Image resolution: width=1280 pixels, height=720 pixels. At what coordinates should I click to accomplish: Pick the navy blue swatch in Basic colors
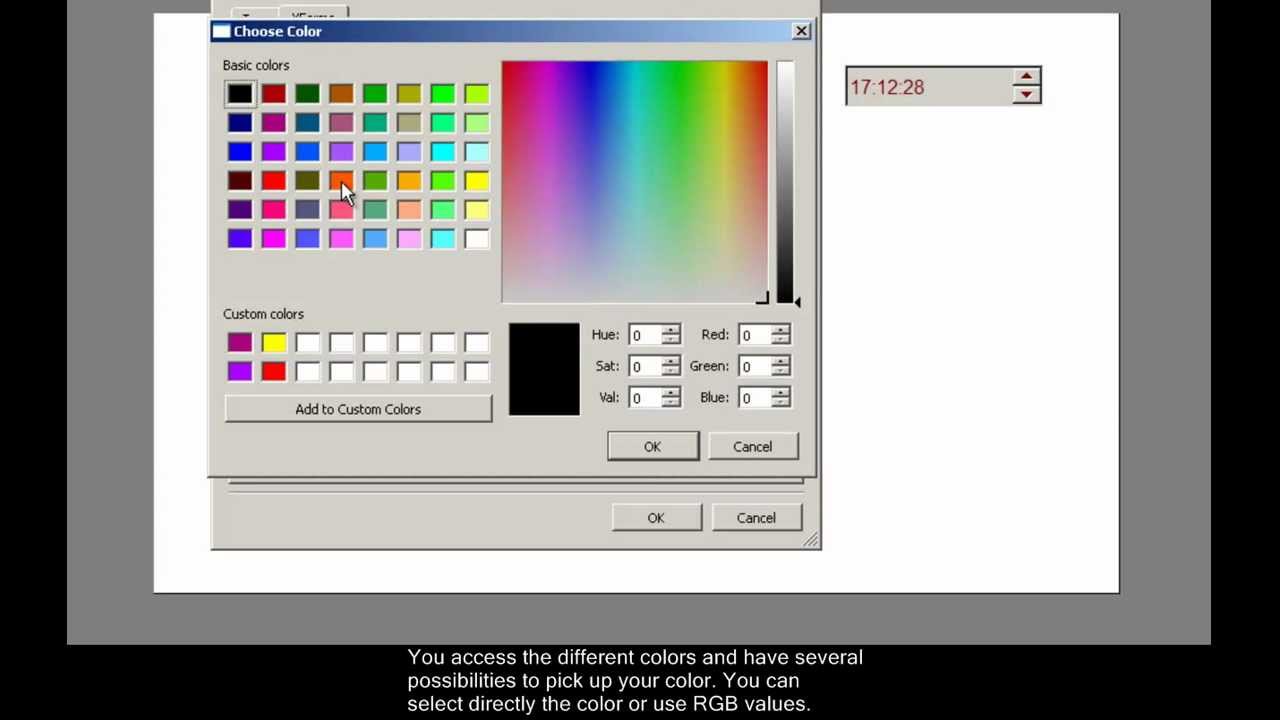tap(240, 122)
